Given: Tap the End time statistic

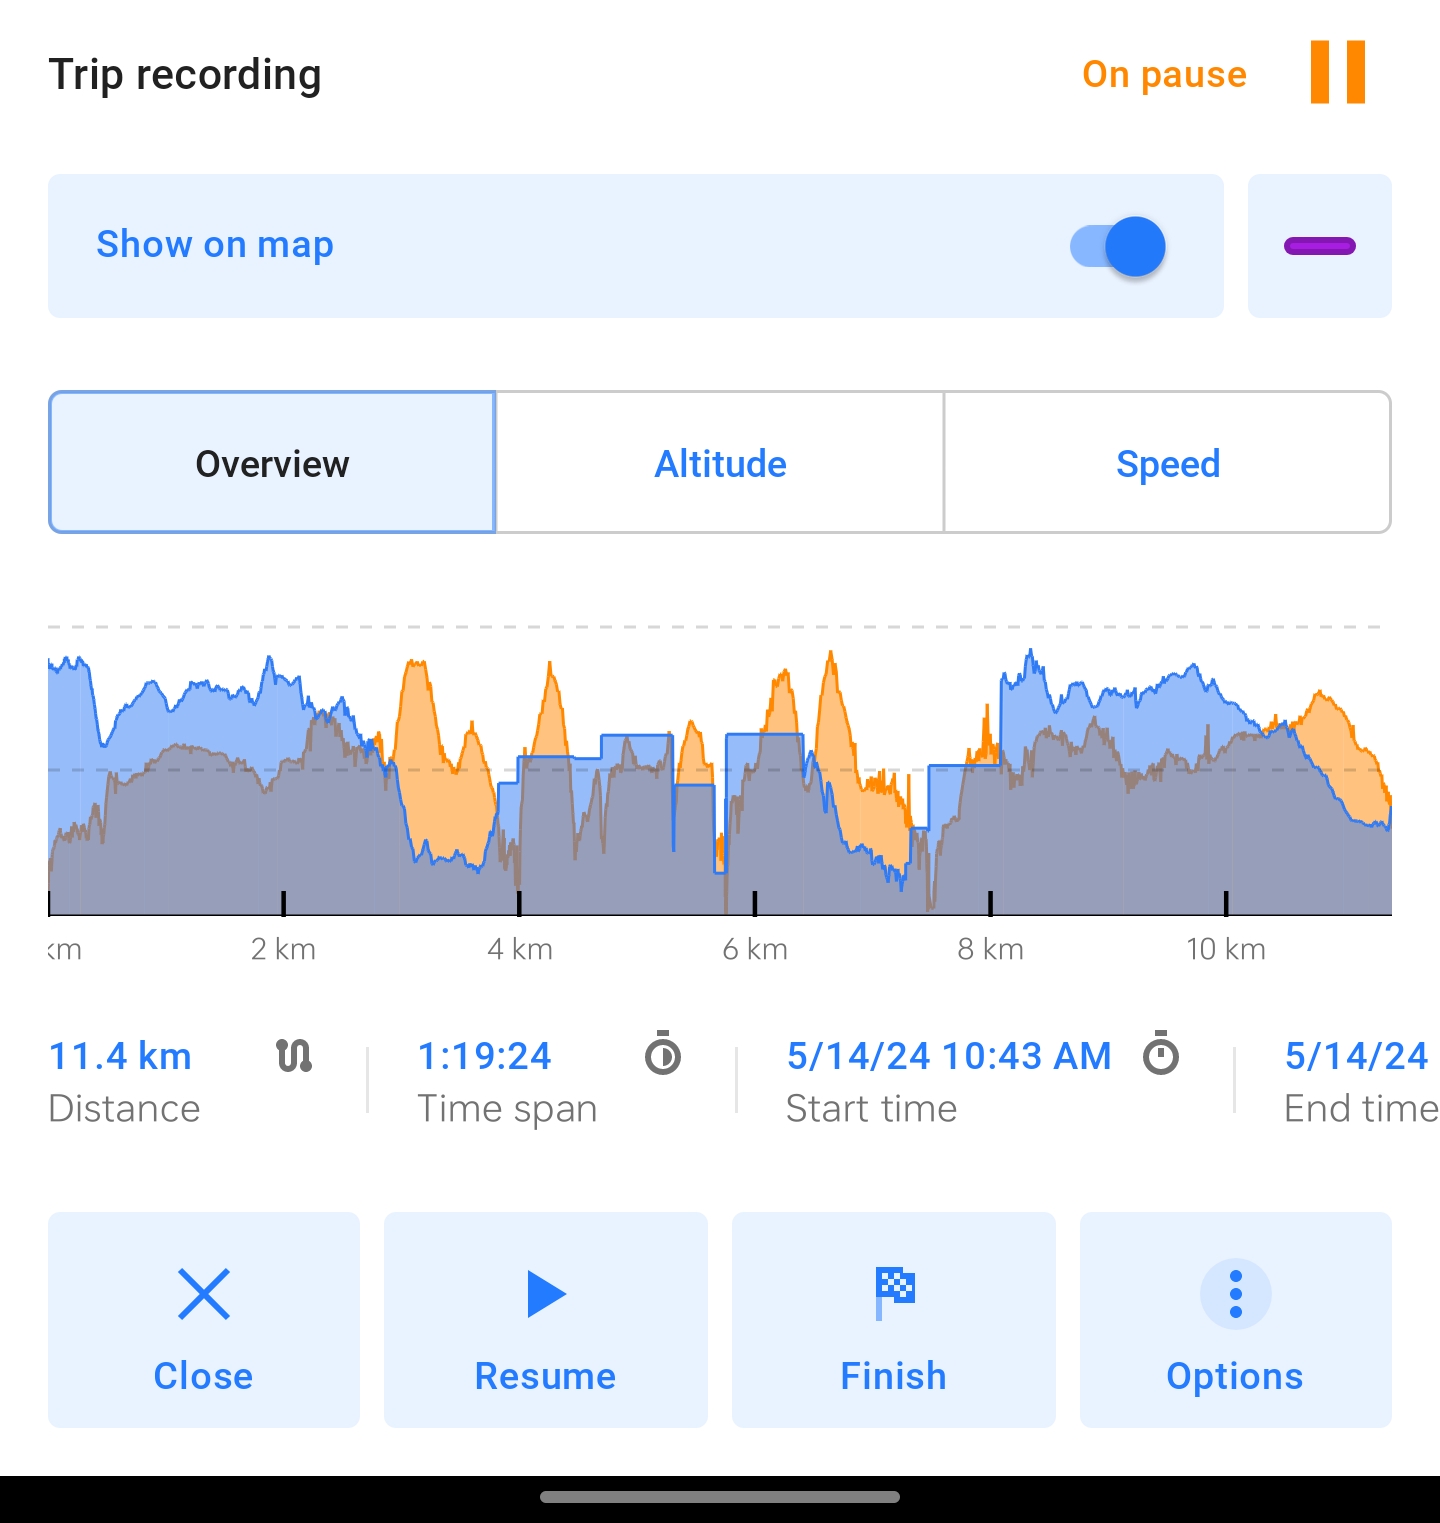Looking at the screenshot, I should point(1361,1082).
